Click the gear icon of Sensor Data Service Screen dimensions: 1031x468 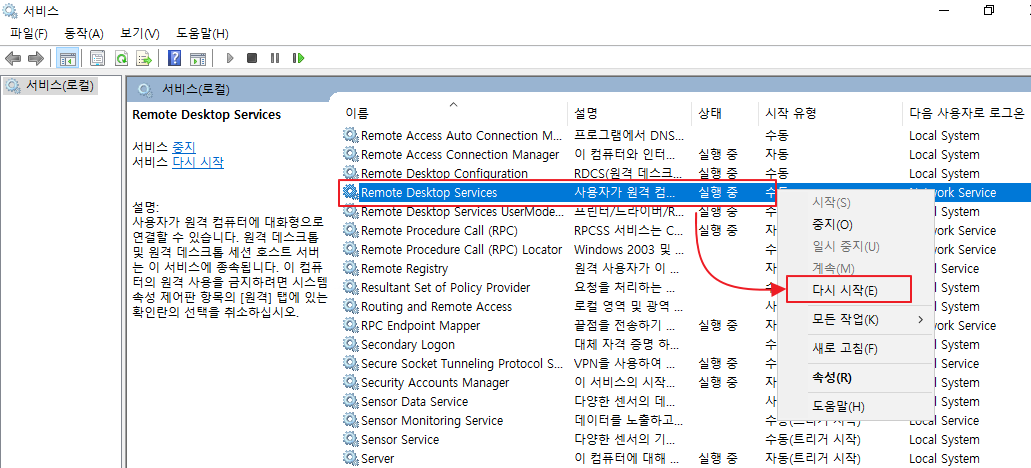(x=350, y=402)
